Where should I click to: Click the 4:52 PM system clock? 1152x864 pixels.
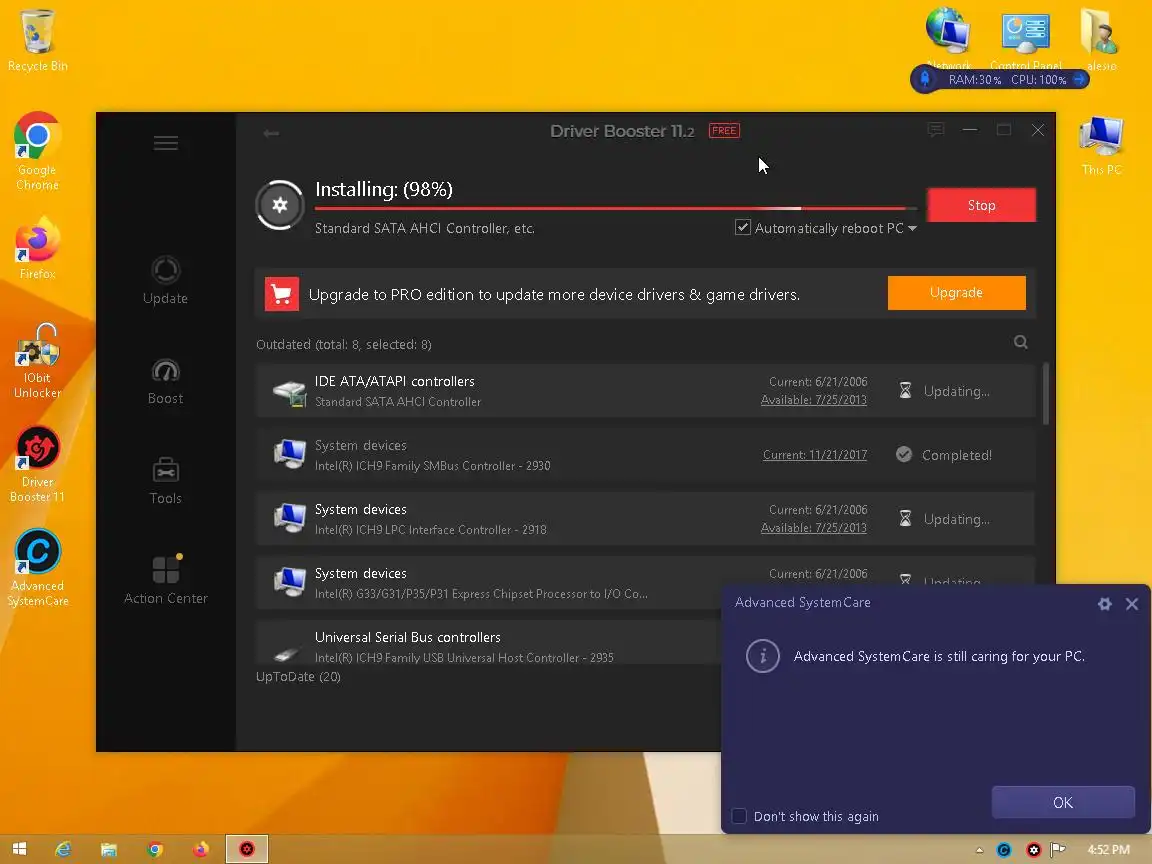[1109, 850]
